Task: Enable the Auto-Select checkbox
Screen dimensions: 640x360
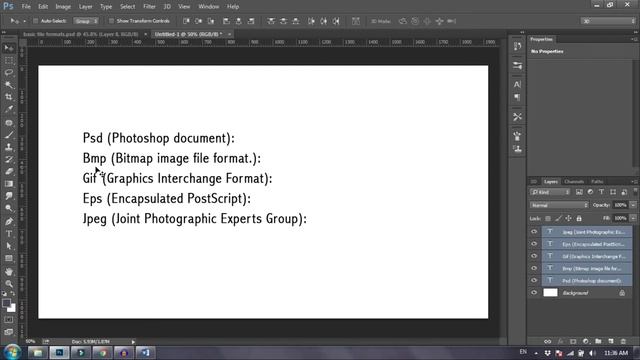Action: (36, 21)
